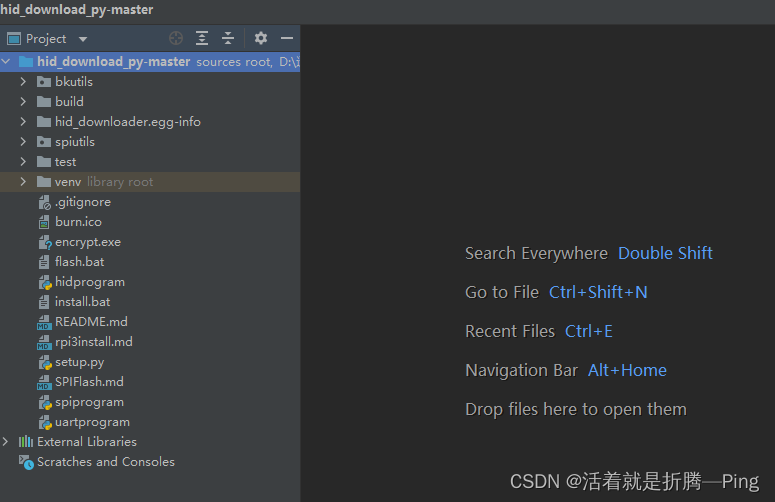Select the uartprogram file name
Screen dimensions: 775x502
point(92,422)
